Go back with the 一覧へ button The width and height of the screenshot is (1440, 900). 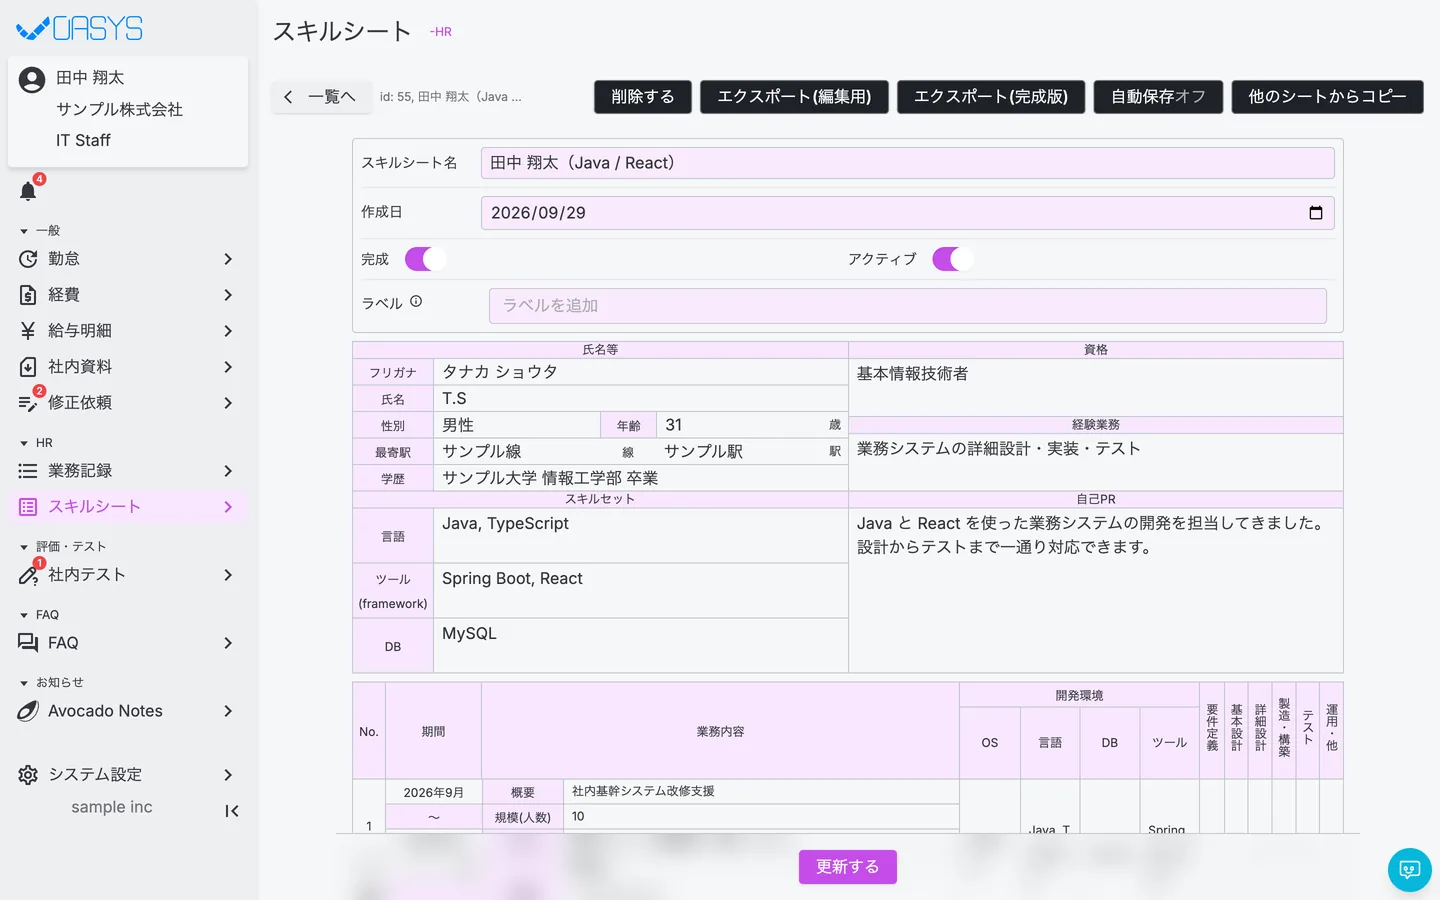tap(320, 97)
